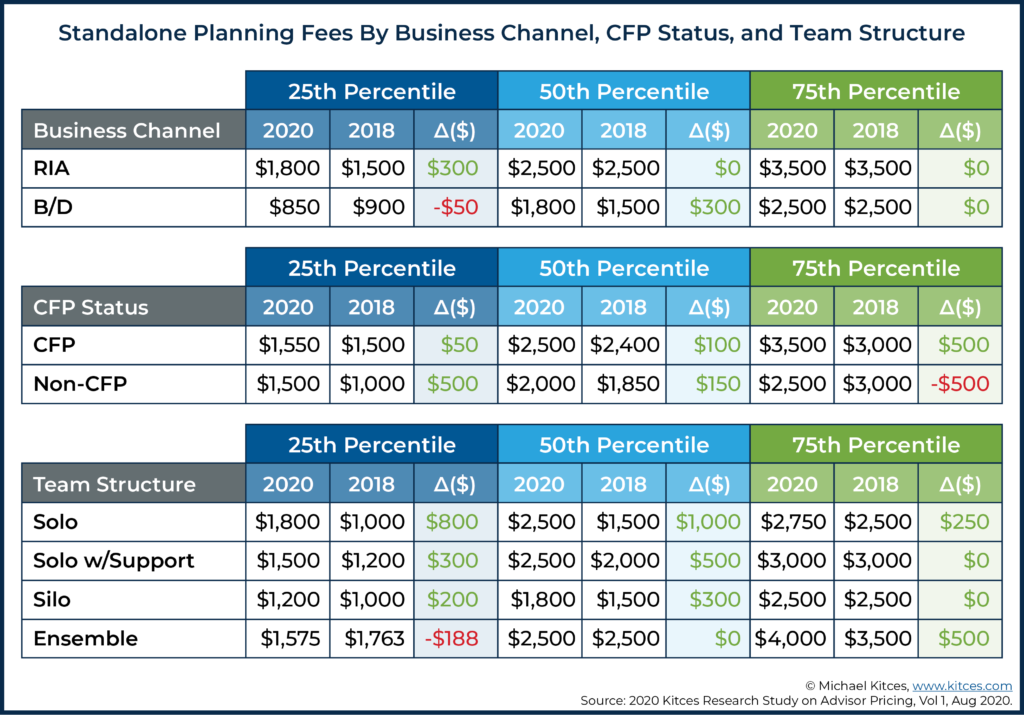Click the 50th Percentile header in Team Structure table

click(624, 445)
